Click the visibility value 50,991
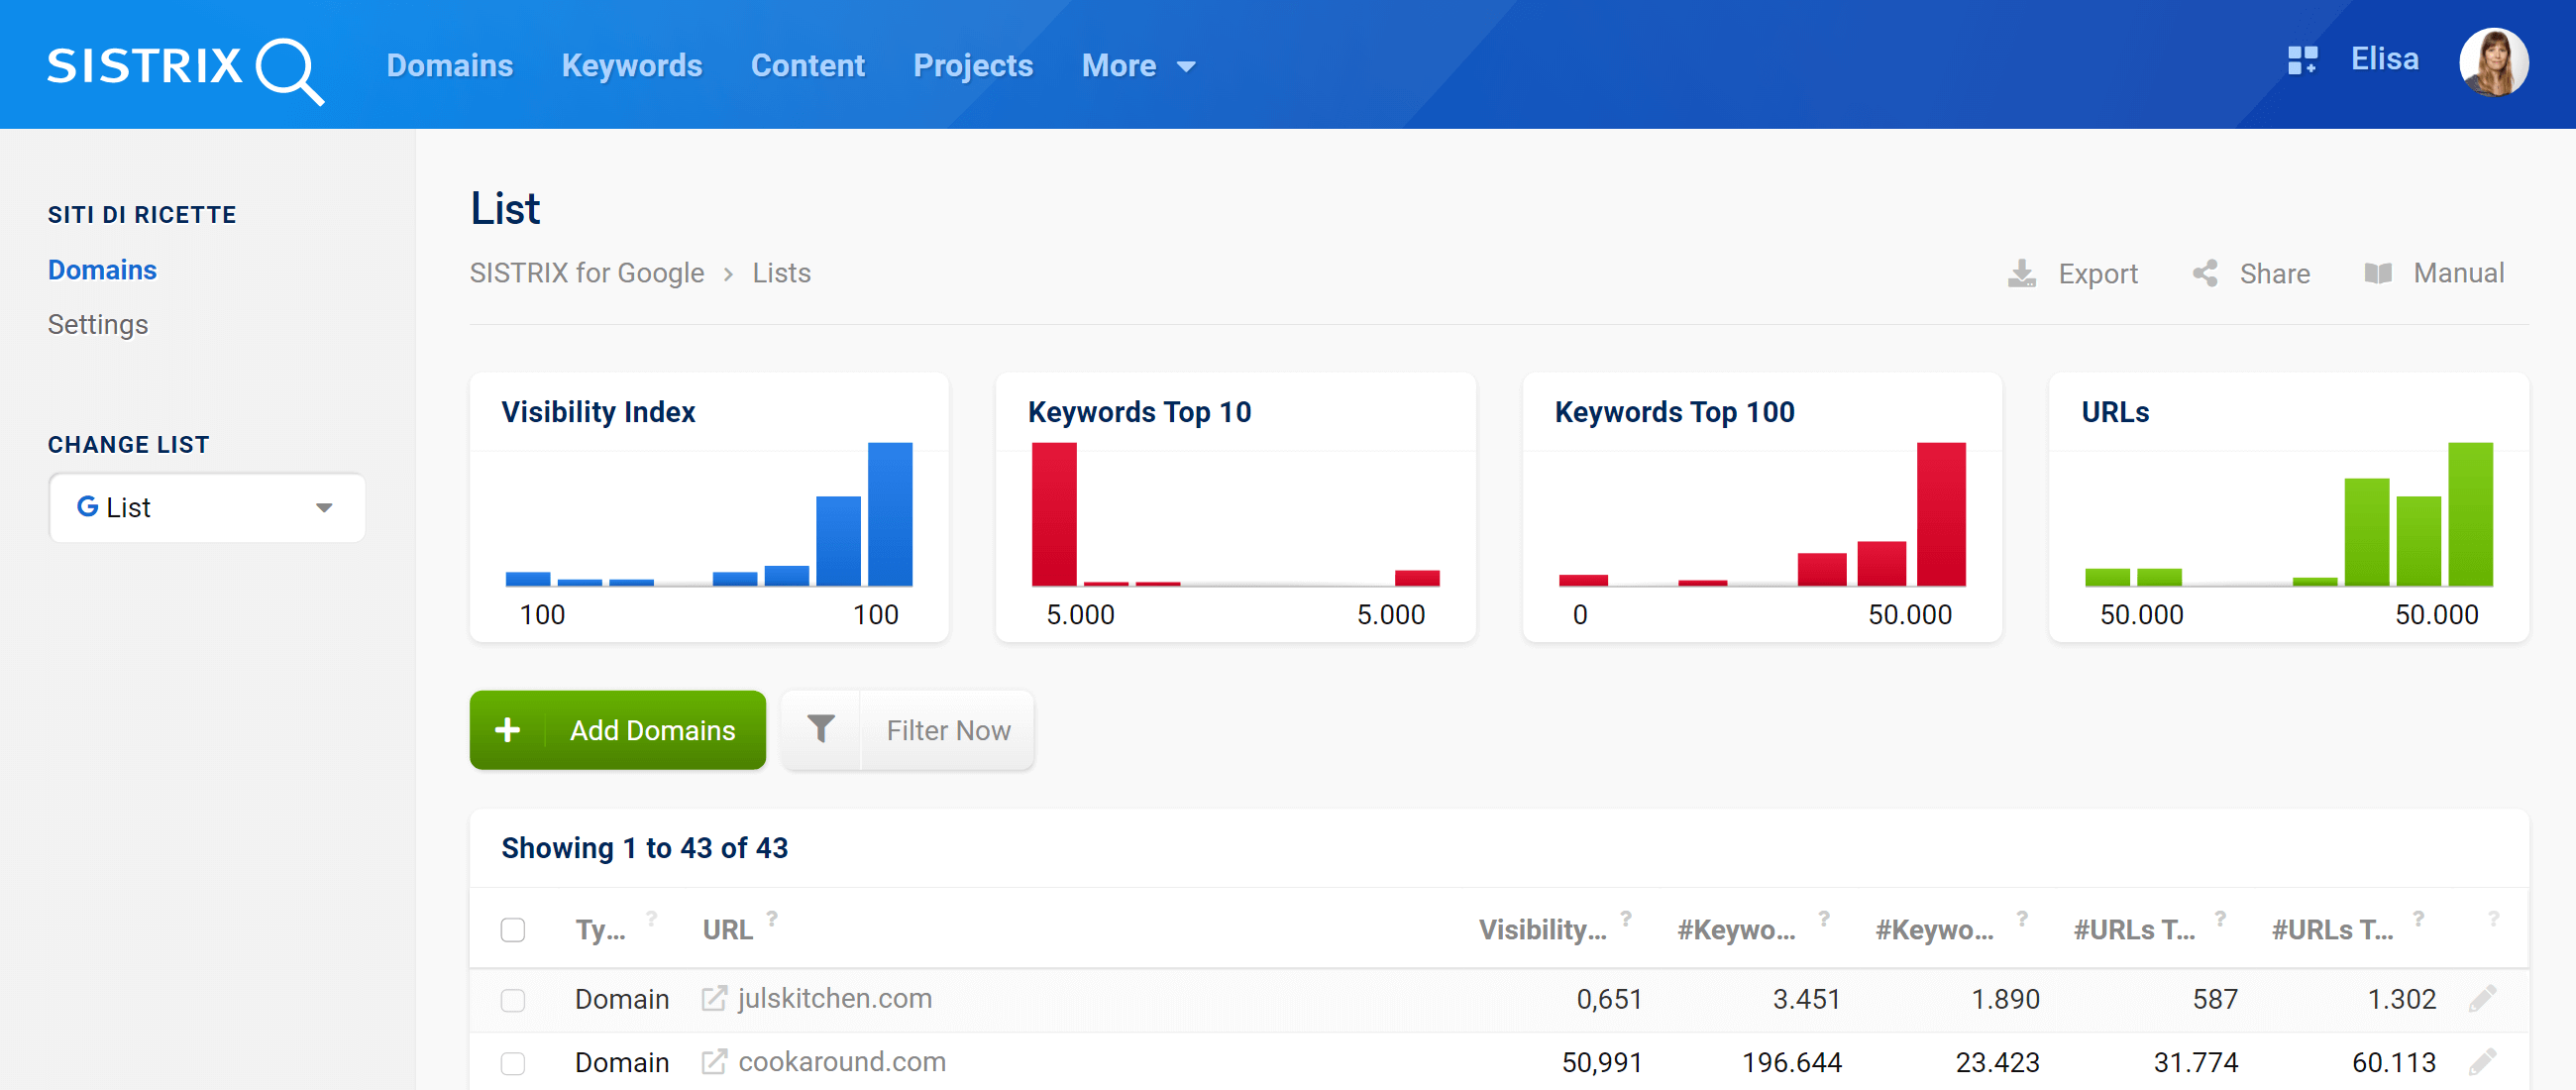 (x=1602, y=1062)
